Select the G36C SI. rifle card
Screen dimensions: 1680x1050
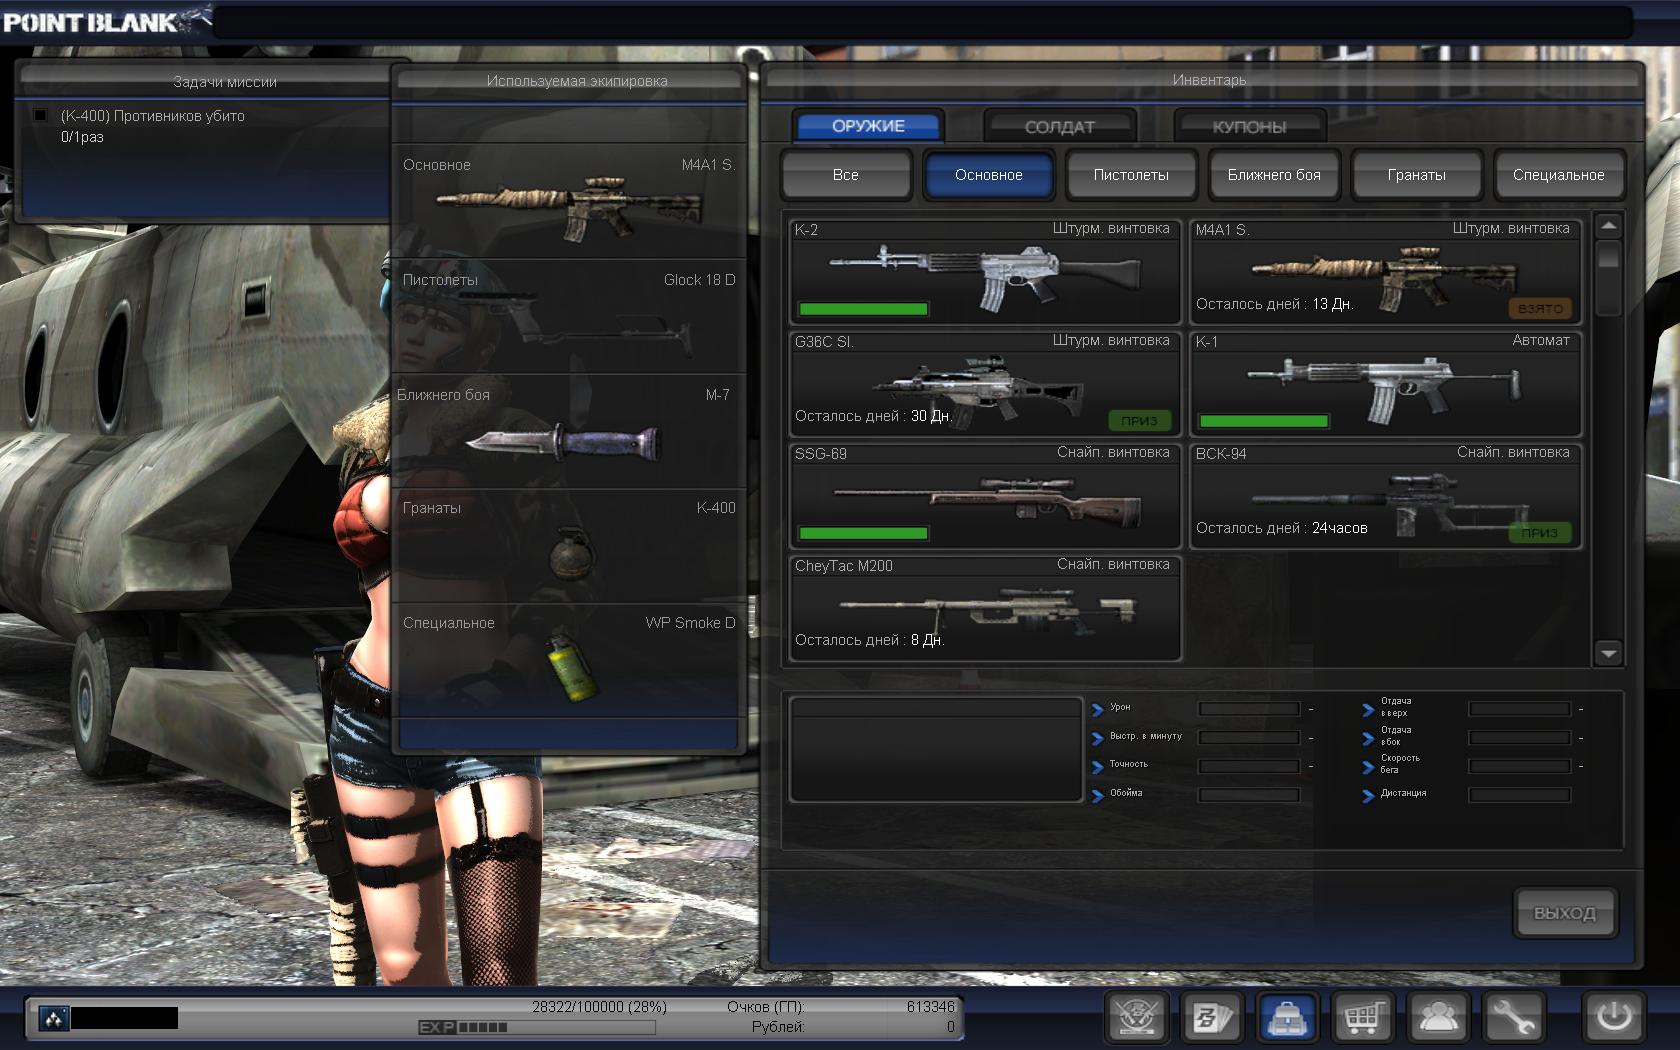pyautogui.click(x=985, y=383)
